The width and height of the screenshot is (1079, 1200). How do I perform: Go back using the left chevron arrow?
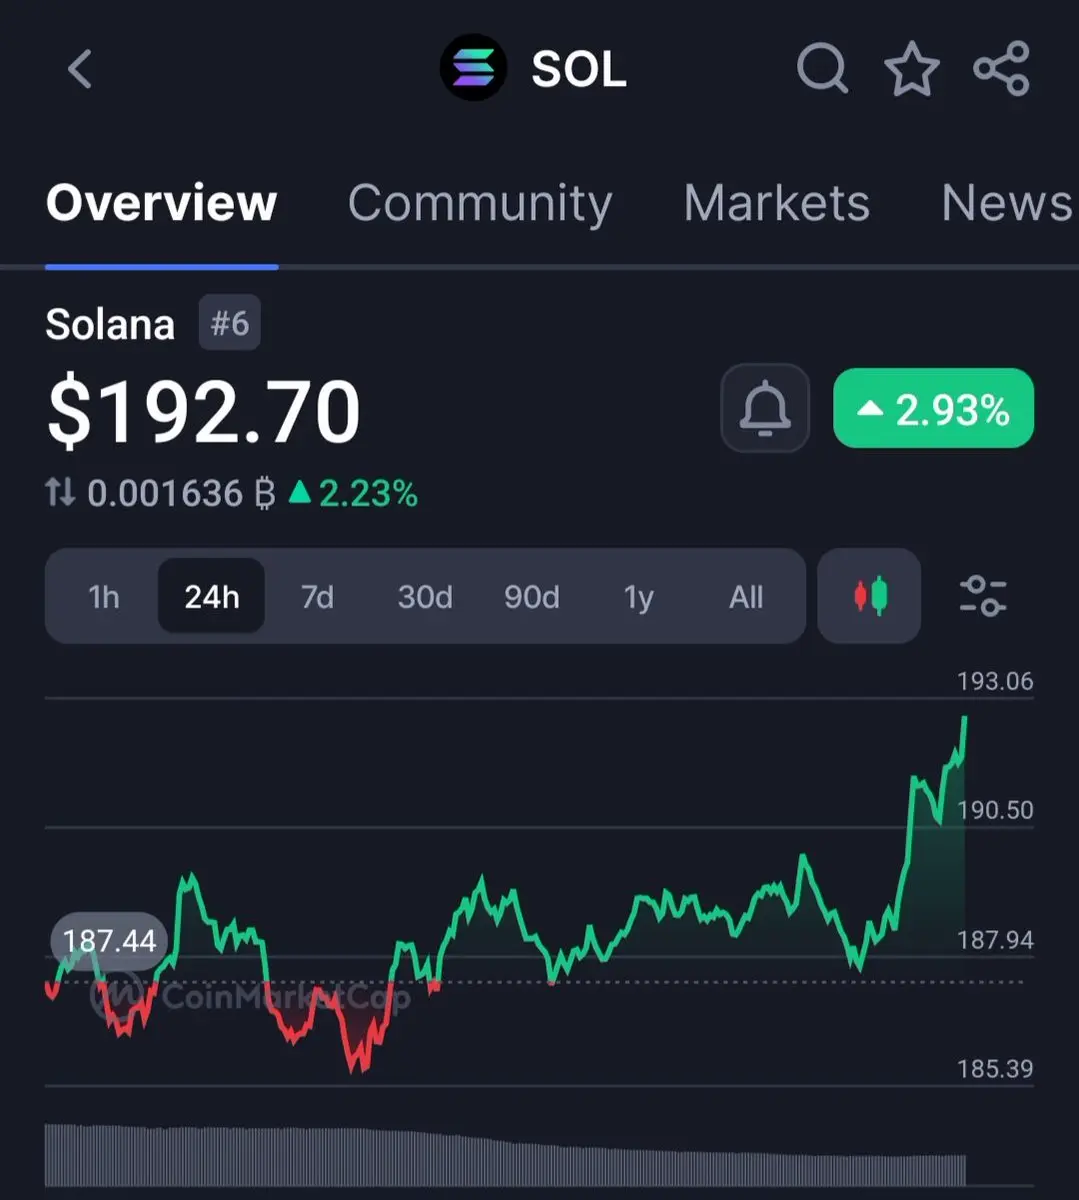[80, 69]
